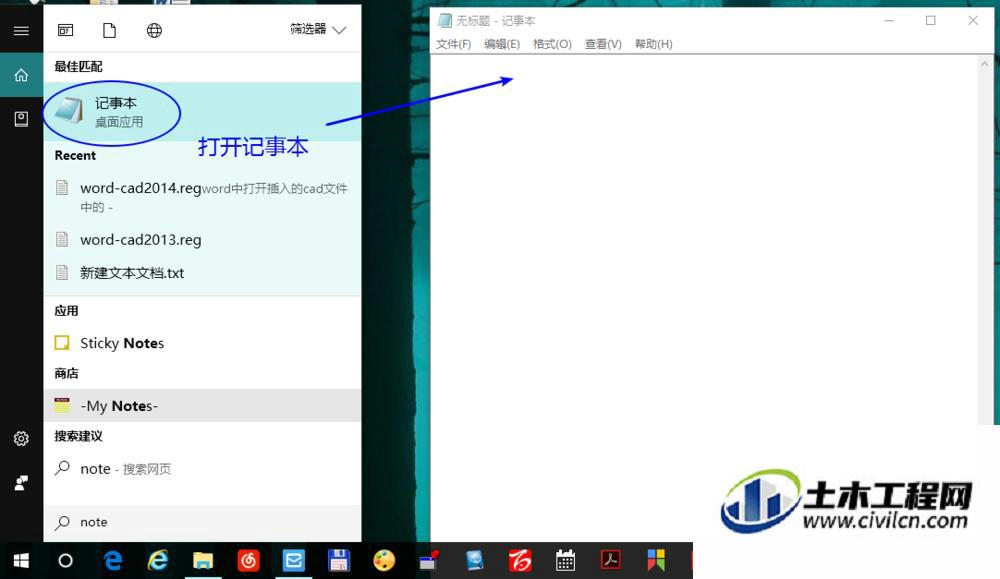Launch Microsoft Edge from taskbar

(x=113, y=561)
